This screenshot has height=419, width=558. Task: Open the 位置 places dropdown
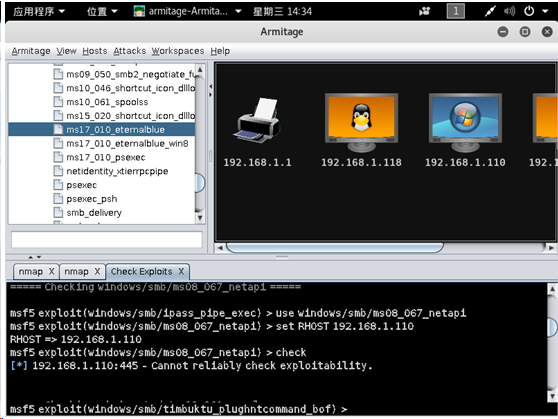click(102, 11)
